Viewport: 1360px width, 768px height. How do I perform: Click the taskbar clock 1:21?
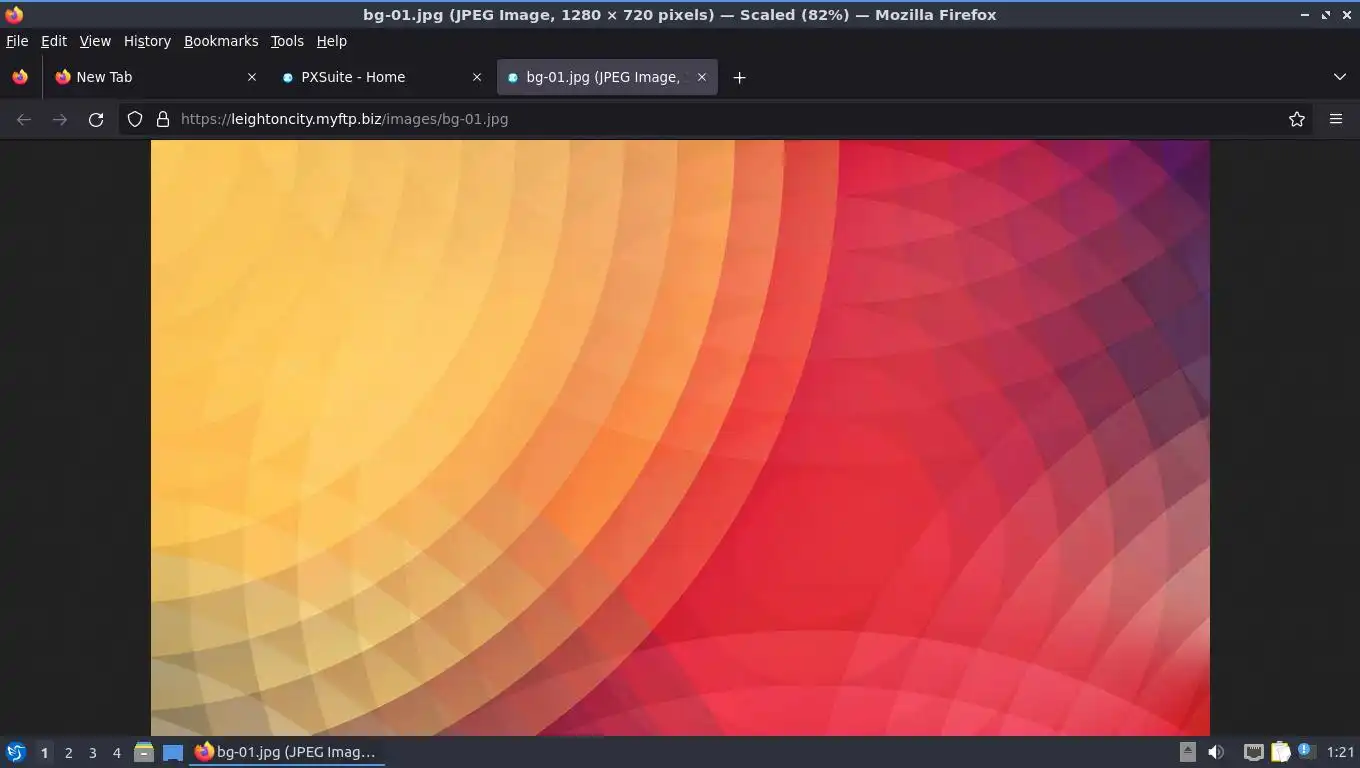1340,752
